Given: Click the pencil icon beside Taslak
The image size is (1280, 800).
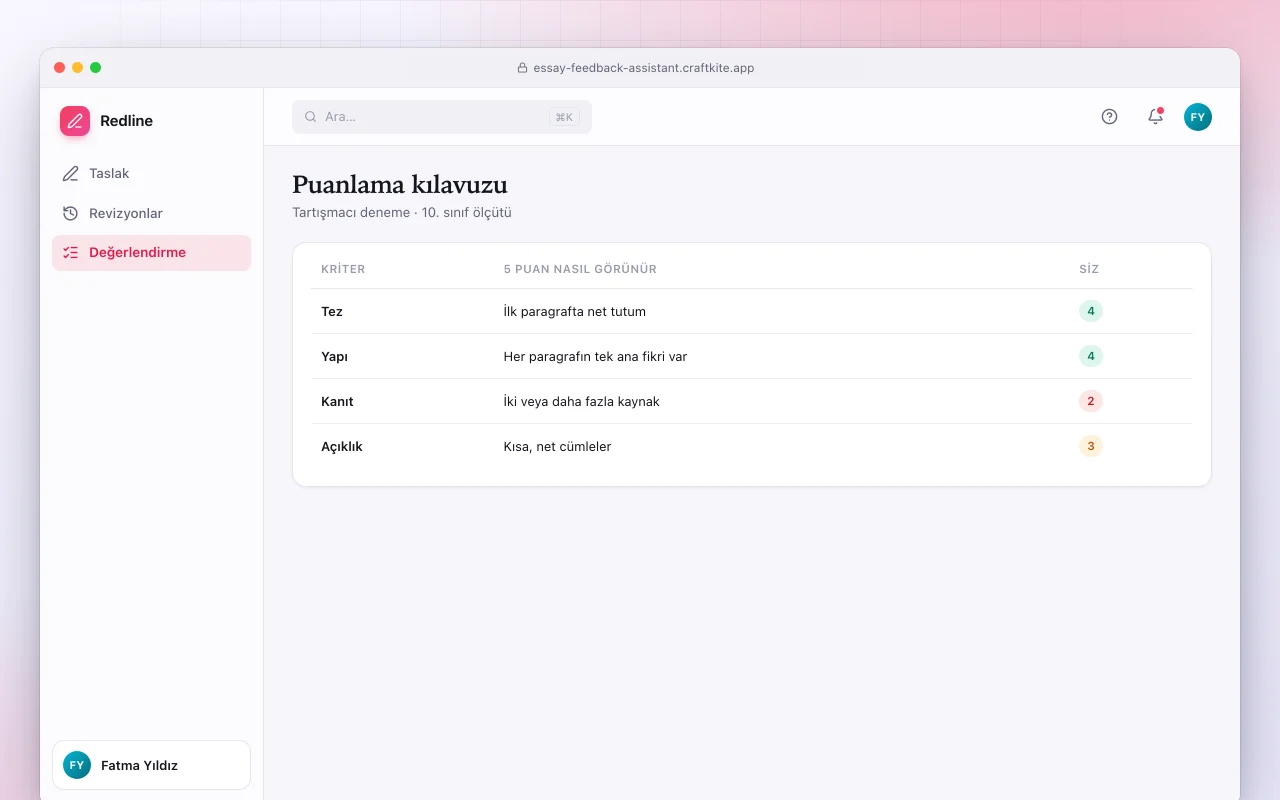Looking at the screenshot, I should tap(70, 174).
